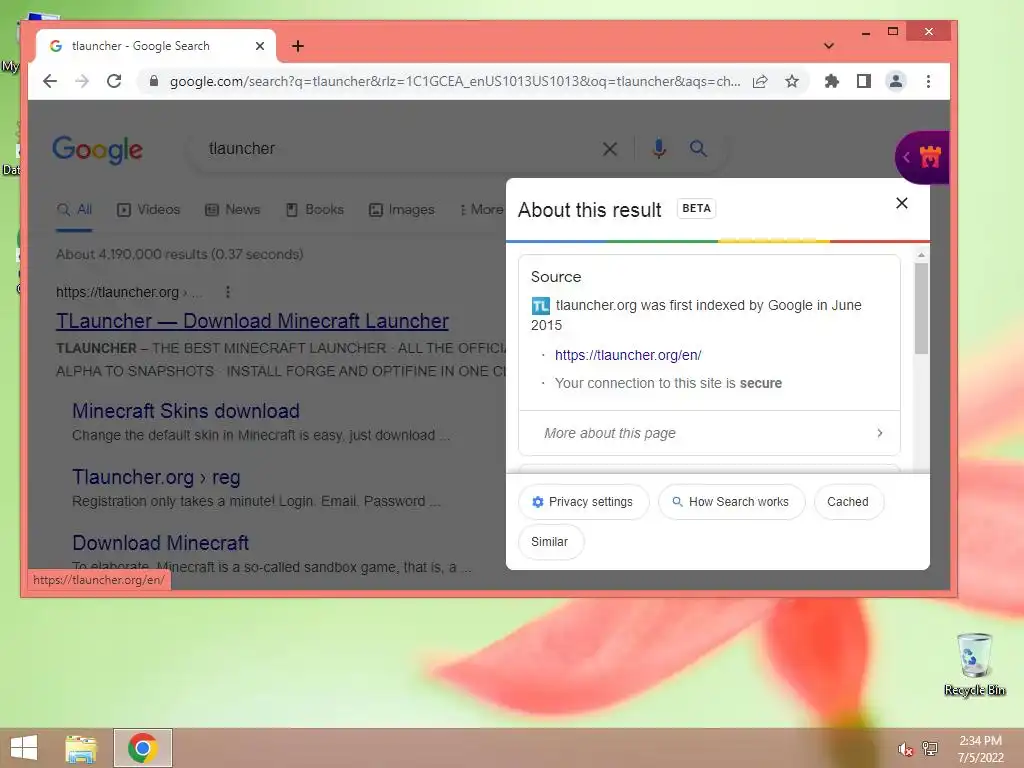Image resolution: width=1024 pixels, height=768 pixels.
Task: Click https://tlauncher.org result URL text
Action: [118, 292]
